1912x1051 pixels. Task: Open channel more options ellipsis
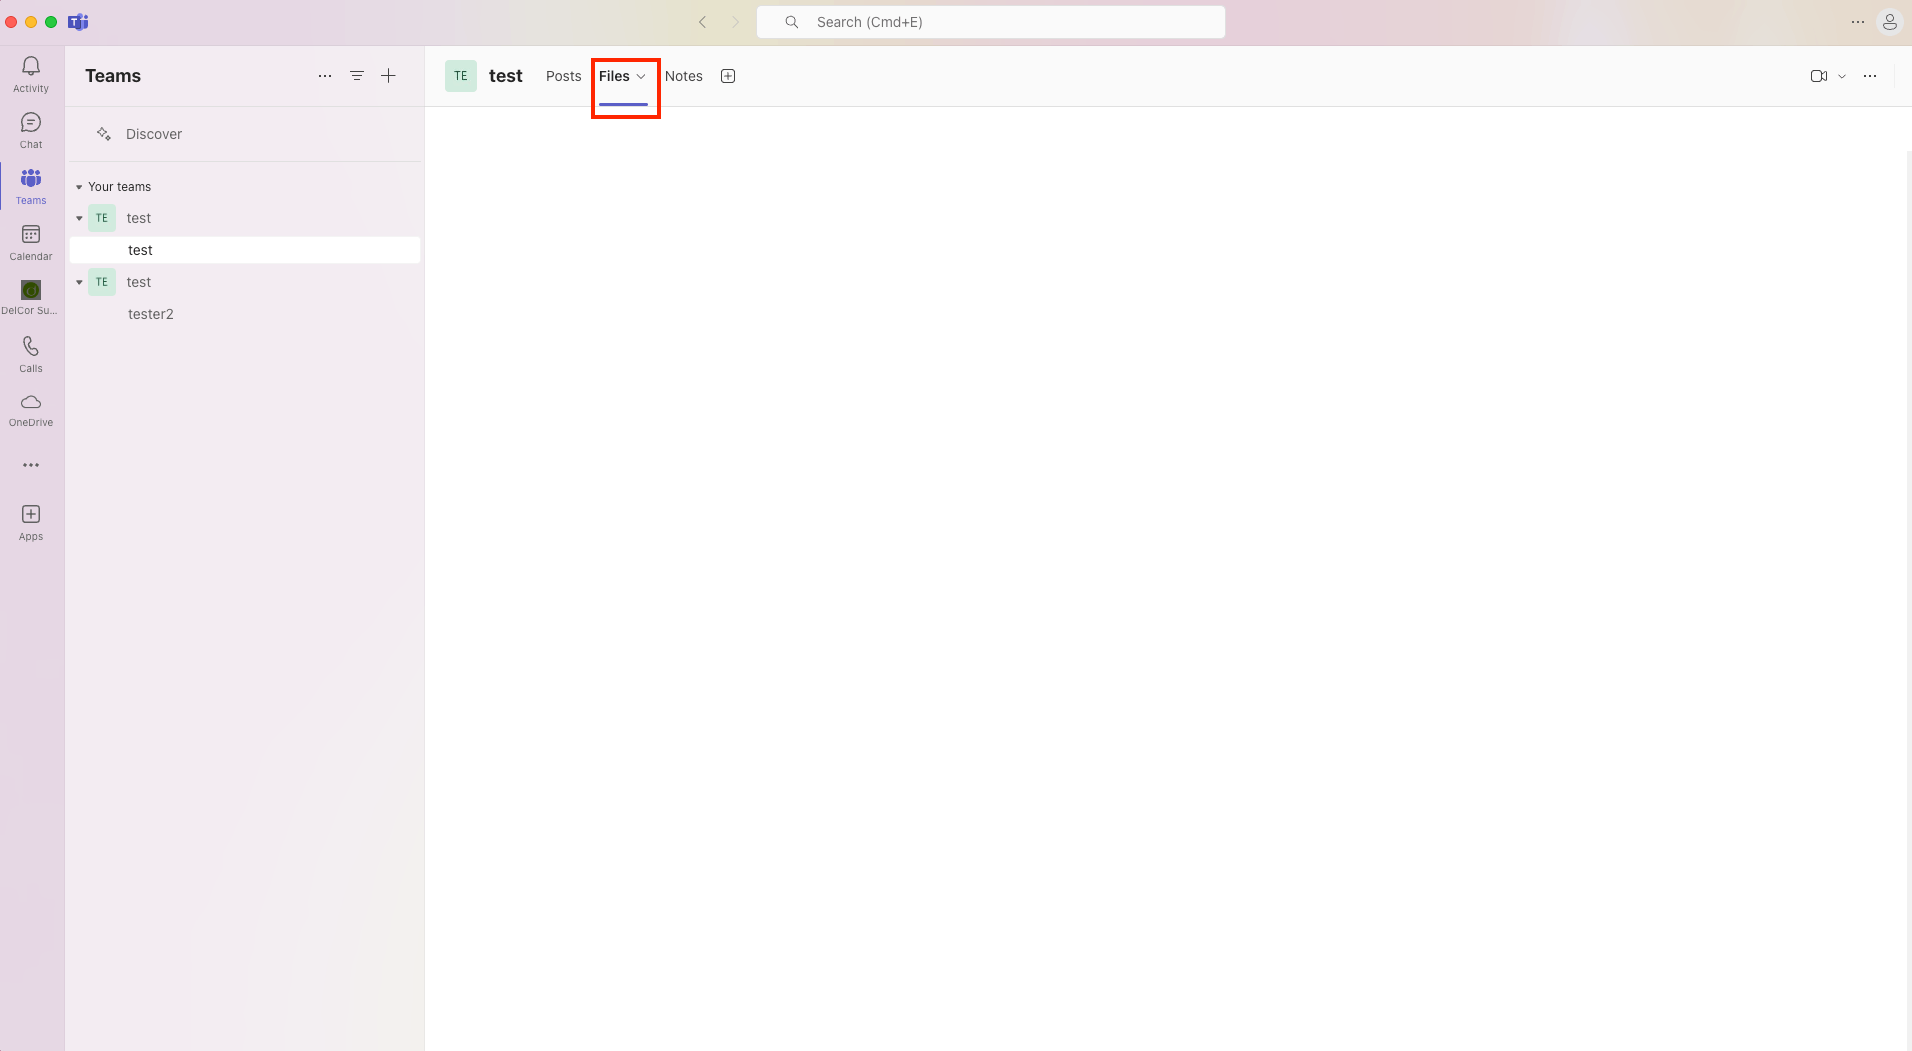(x=1870, y=76)
